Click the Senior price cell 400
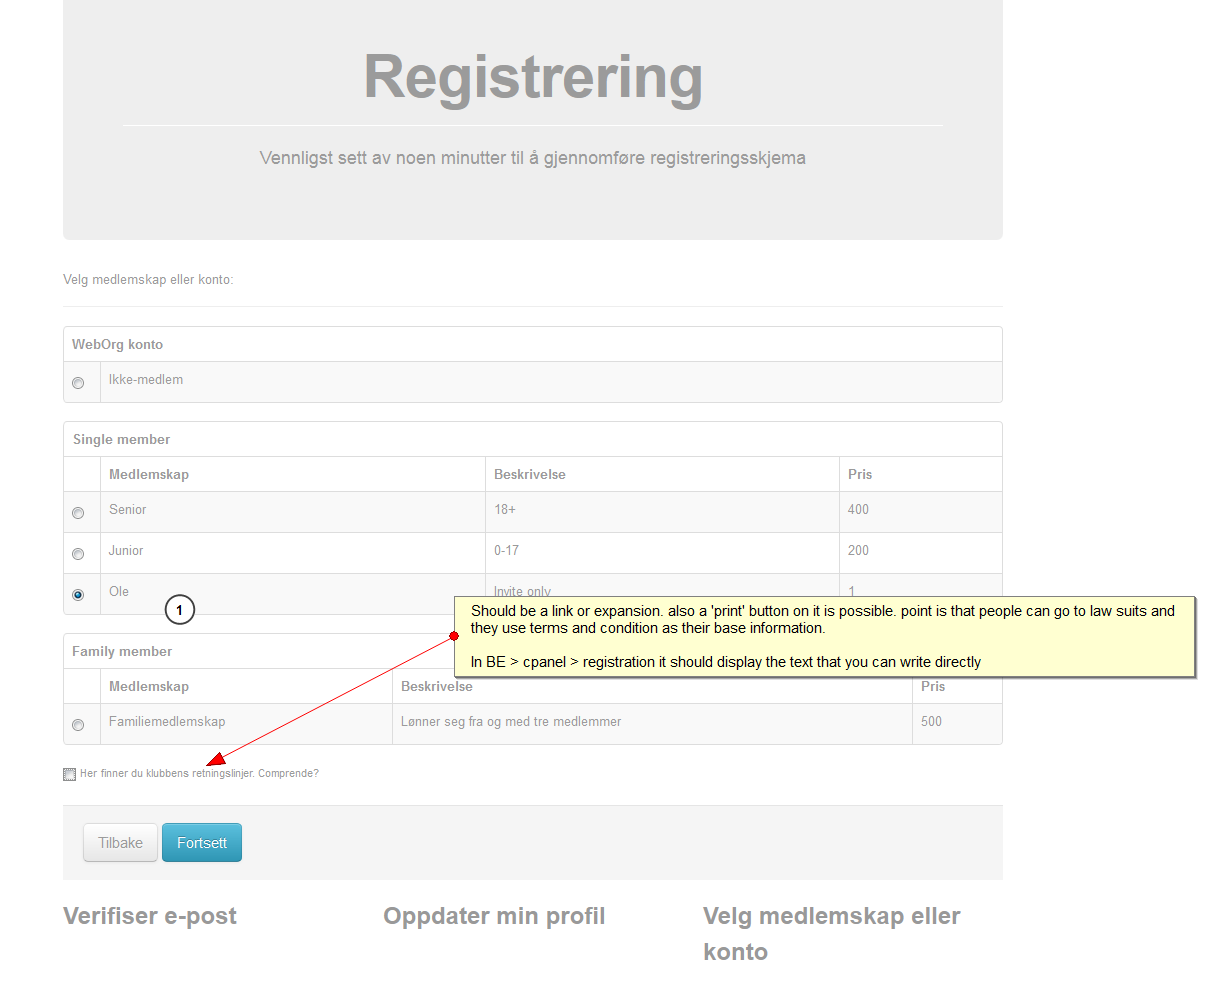The width and height of the screenshot is (1205, 993). 858,510
